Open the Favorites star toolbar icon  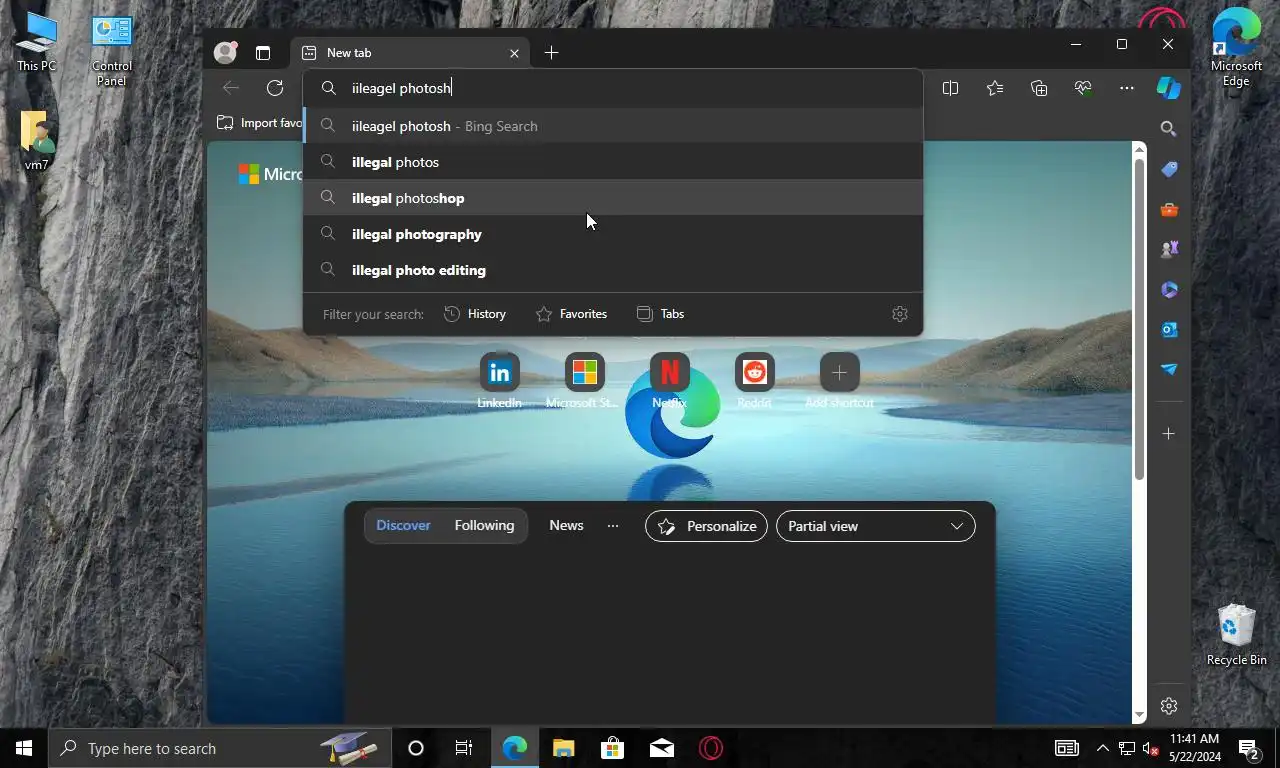coord(994,88)
